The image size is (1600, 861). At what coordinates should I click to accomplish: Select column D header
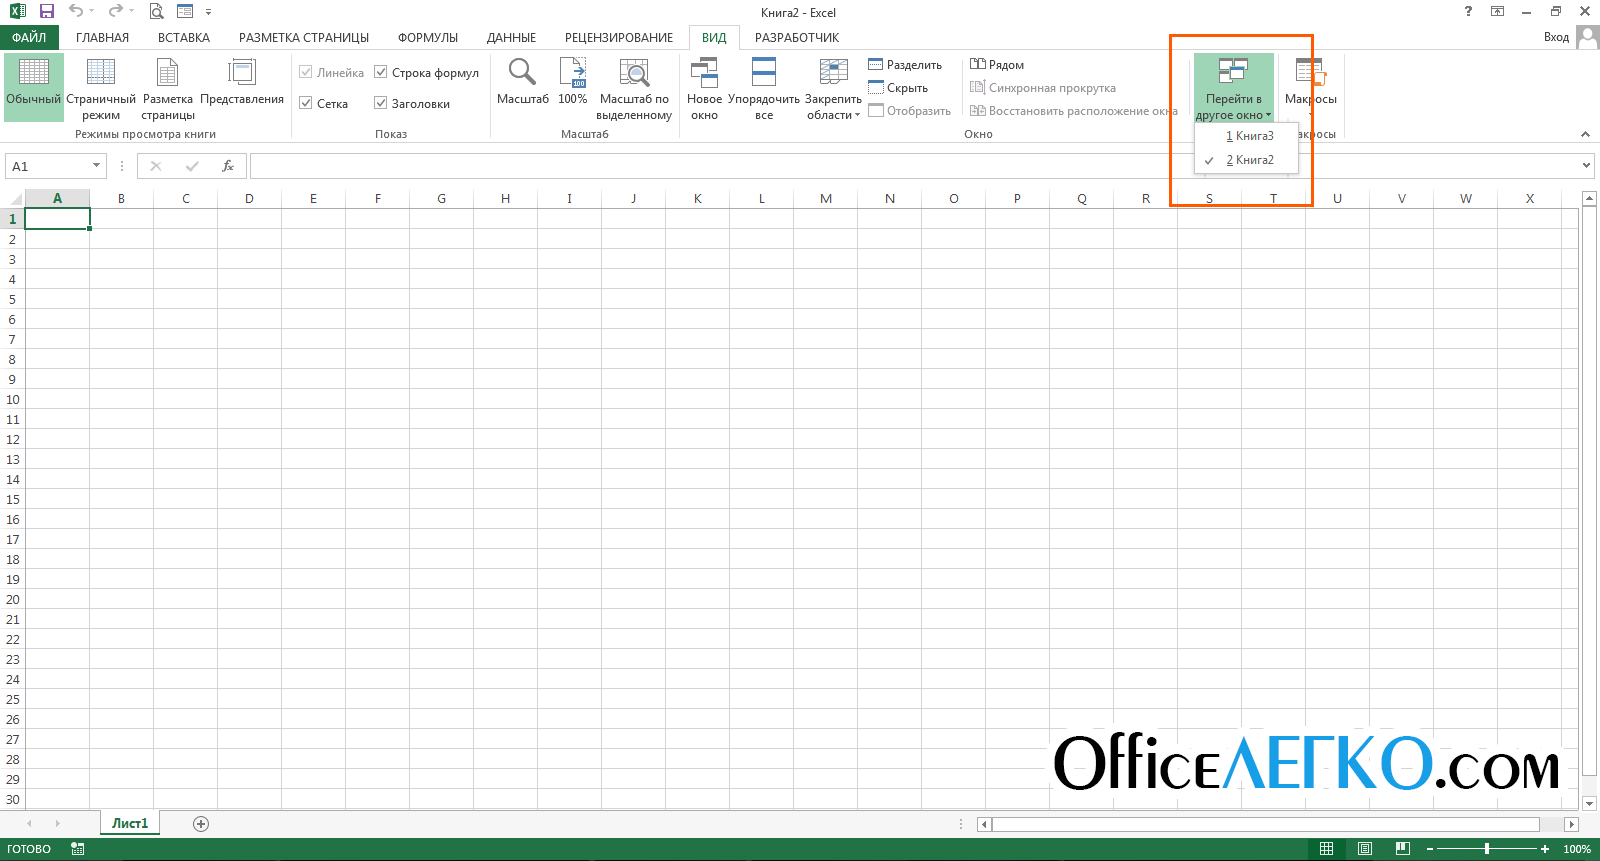click(x=249, y=198)
